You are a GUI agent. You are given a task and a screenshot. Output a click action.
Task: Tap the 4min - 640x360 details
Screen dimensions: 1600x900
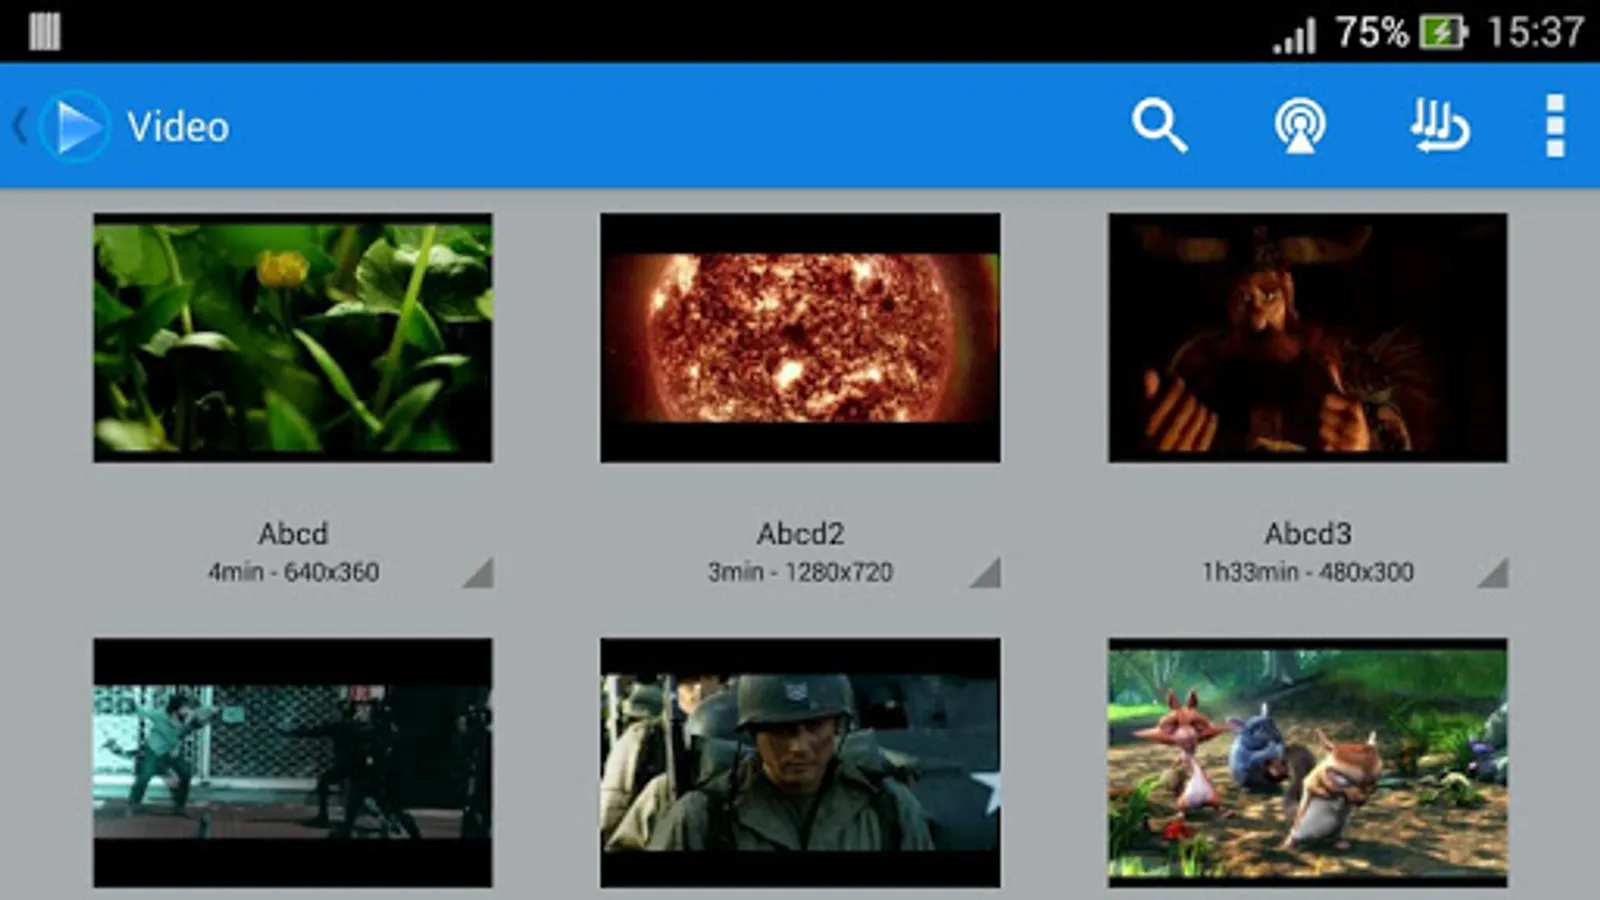point(293,572)
